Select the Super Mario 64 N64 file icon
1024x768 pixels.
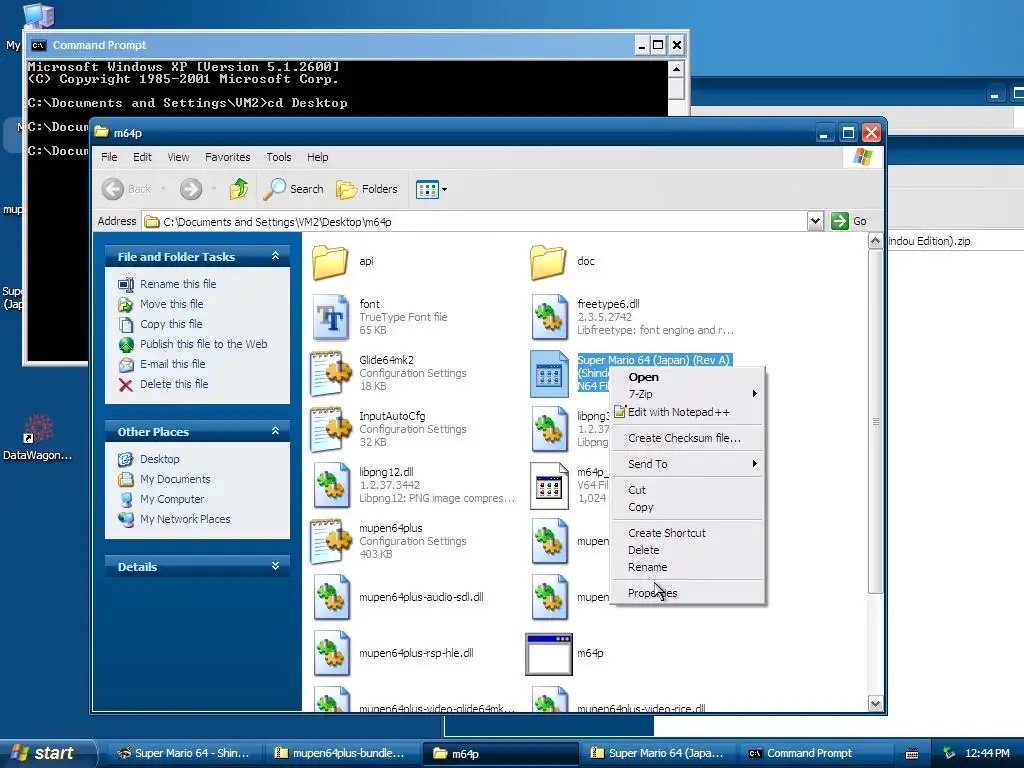coord(549,374)
